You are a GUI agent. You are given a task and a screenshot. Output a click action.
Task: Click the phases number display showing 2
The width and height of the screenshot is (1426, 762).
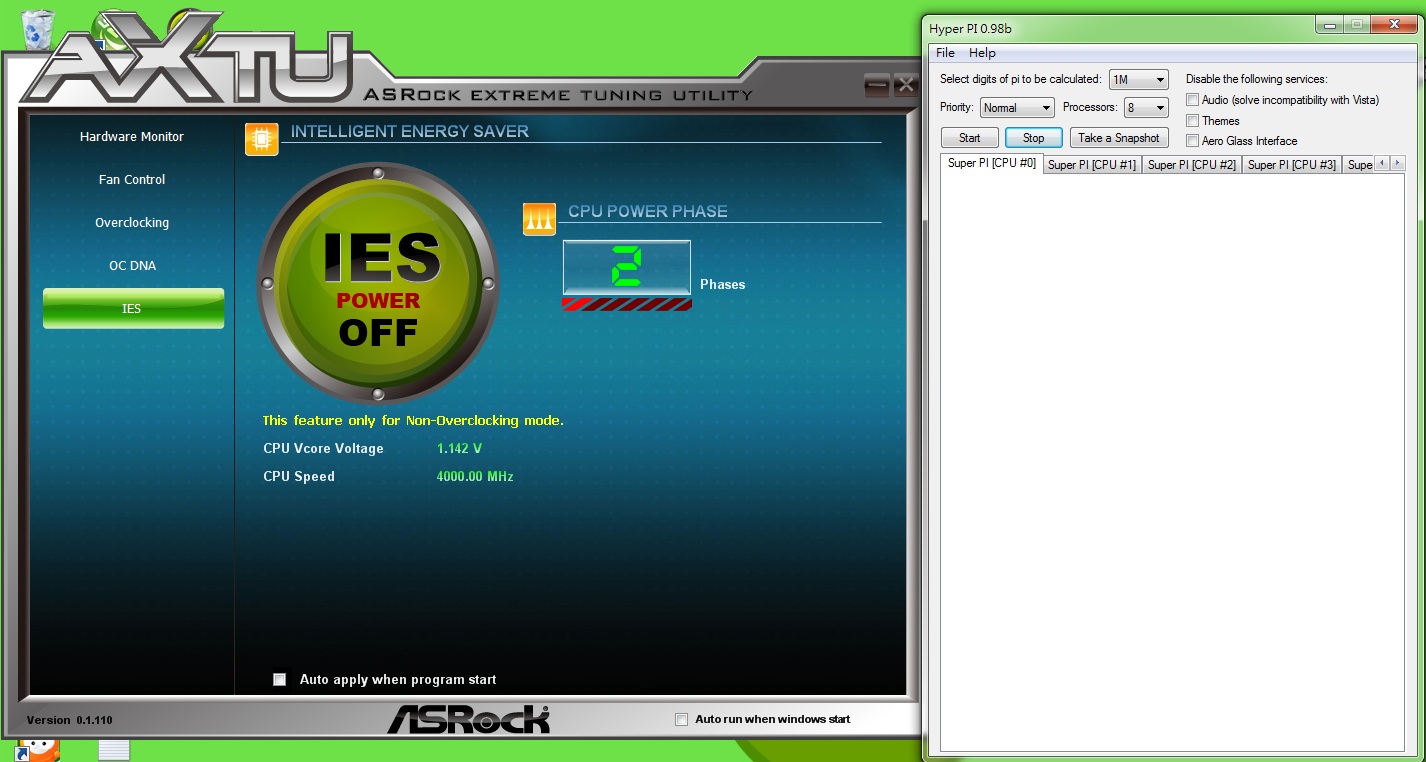pos(627,268)
